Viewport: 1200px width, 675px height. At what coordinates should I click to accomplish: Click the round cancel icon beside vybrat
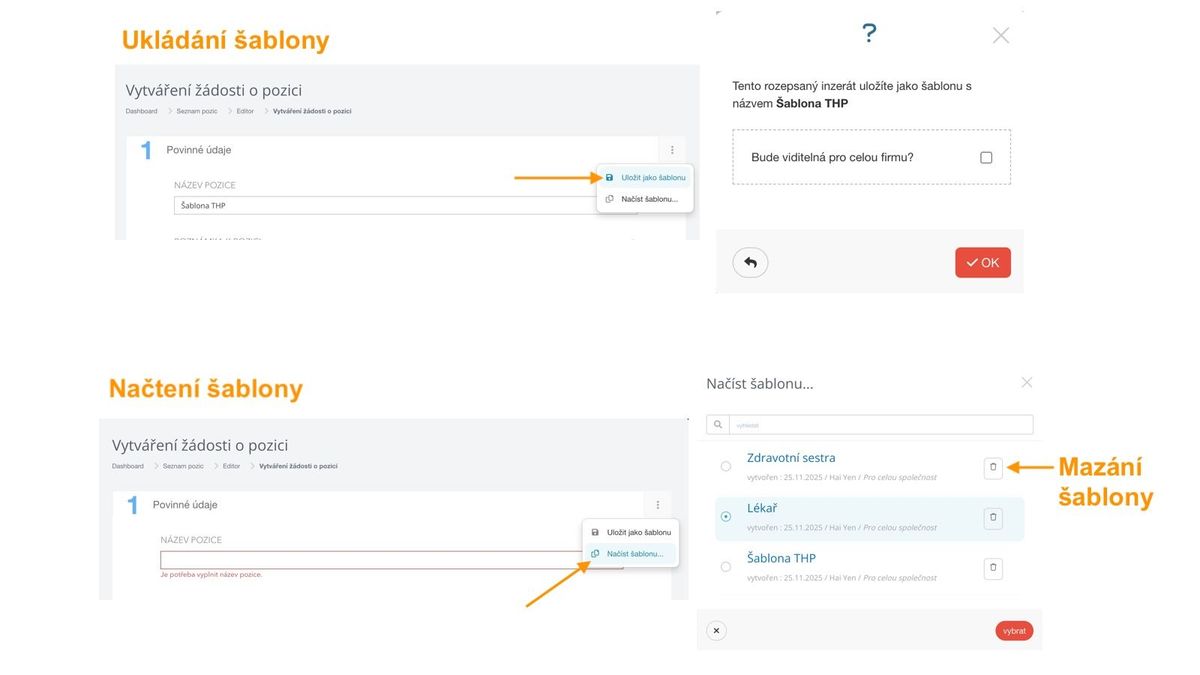tap(716, 631)
